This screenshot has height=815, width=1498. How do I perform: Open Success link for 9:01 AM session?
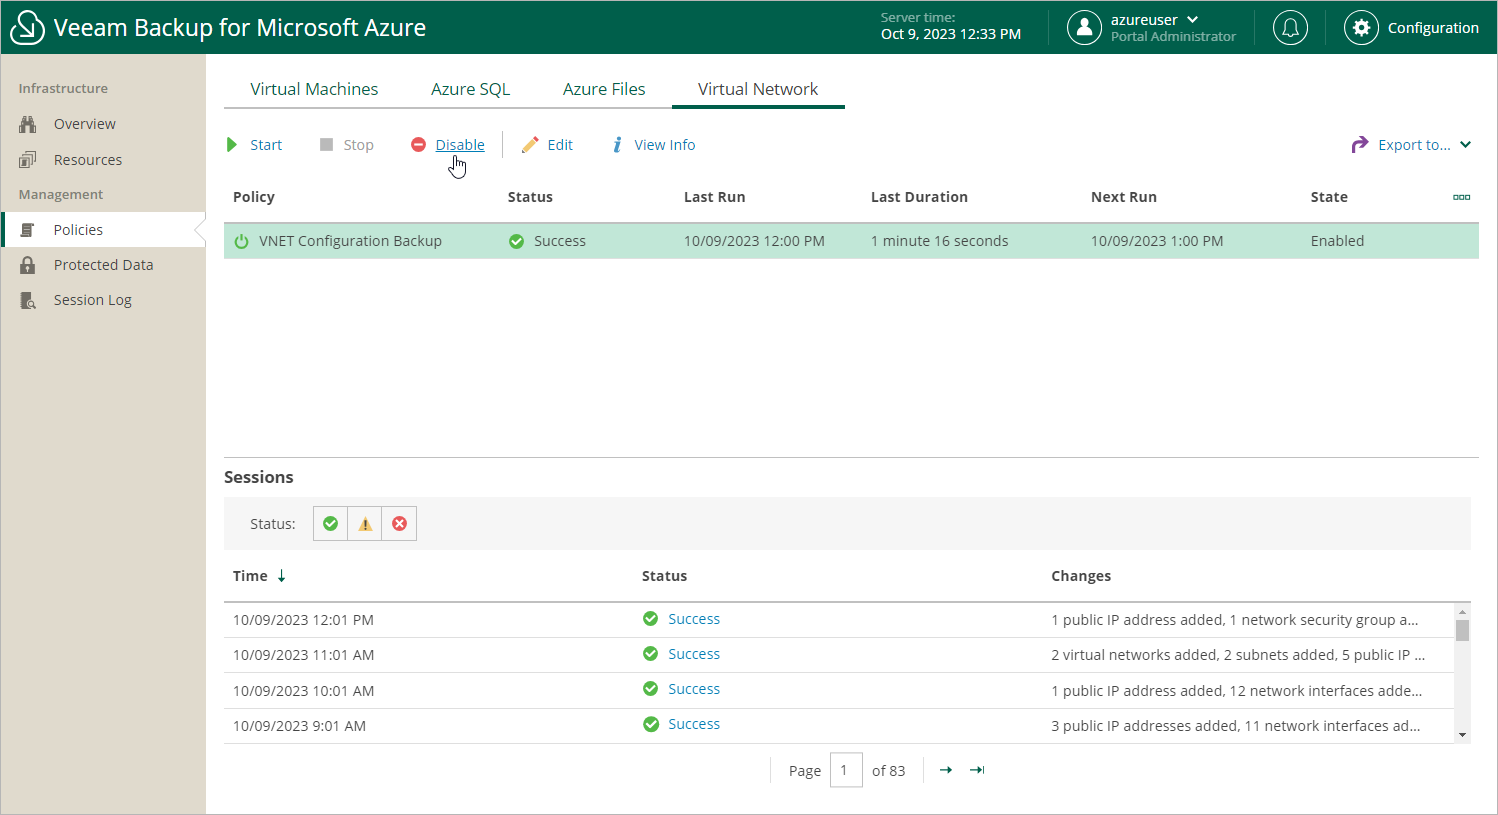click(694, 724)
